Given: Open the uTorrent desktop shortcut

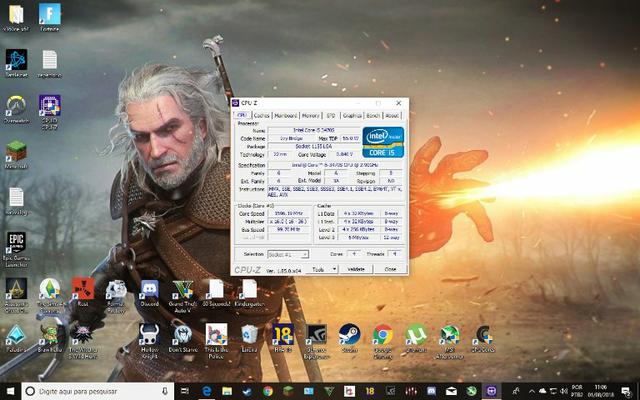Looking at the screenshot, I should pyautogui.click(x=416, y=338).
